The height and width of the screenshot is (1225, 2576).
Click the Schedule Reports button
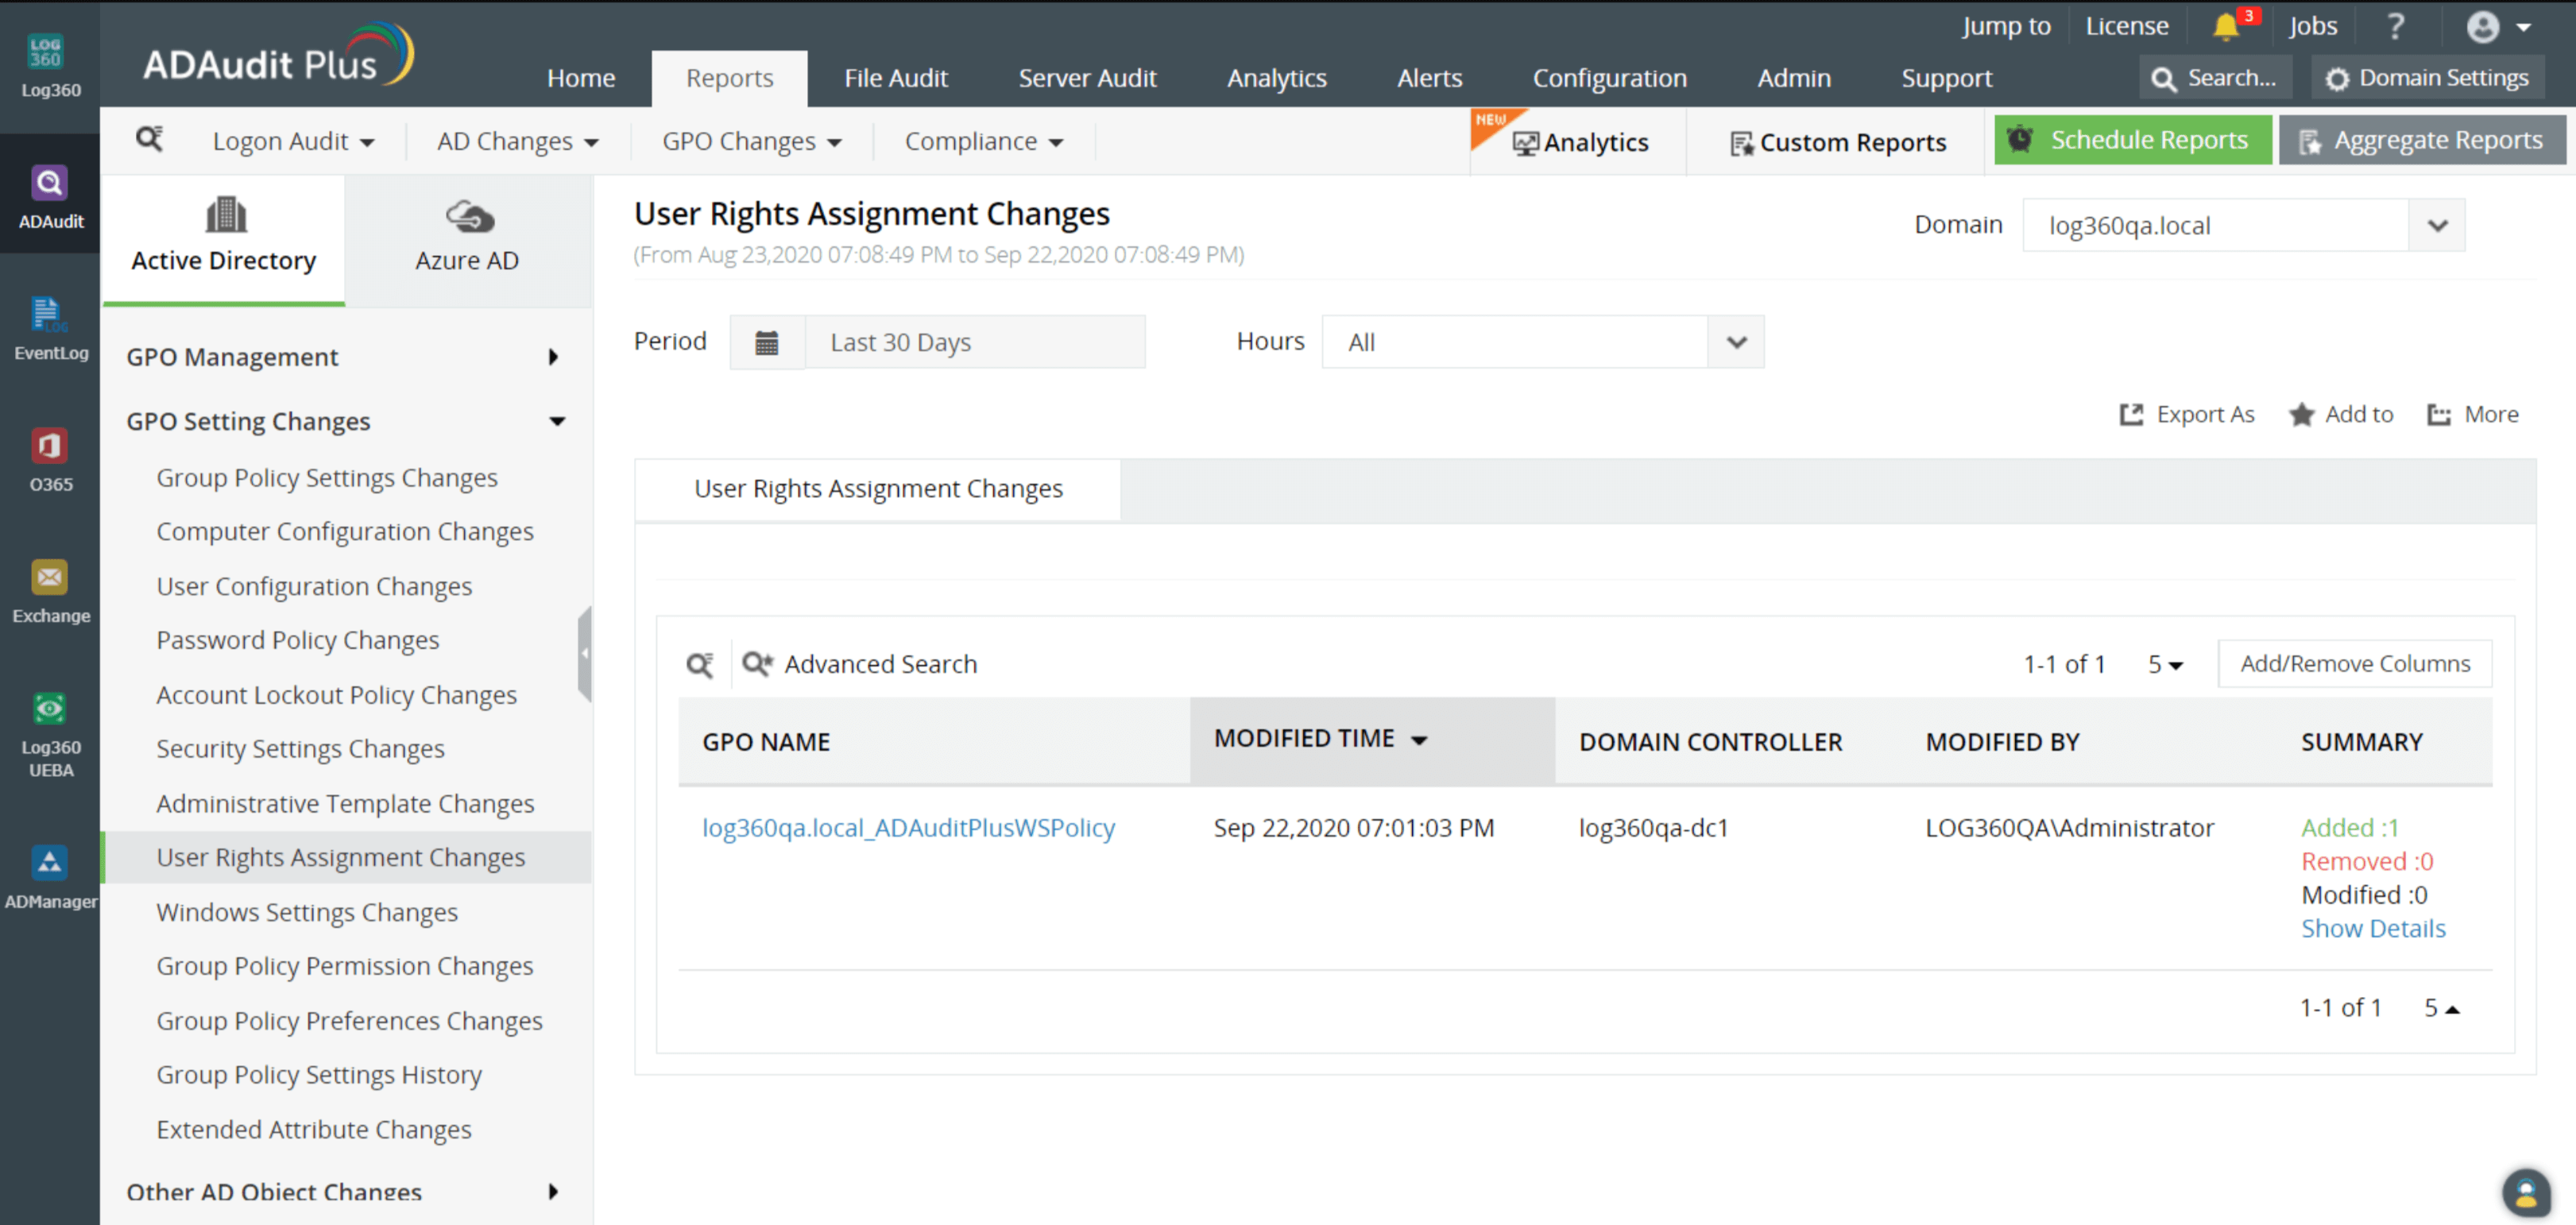tap(2132, 140)
